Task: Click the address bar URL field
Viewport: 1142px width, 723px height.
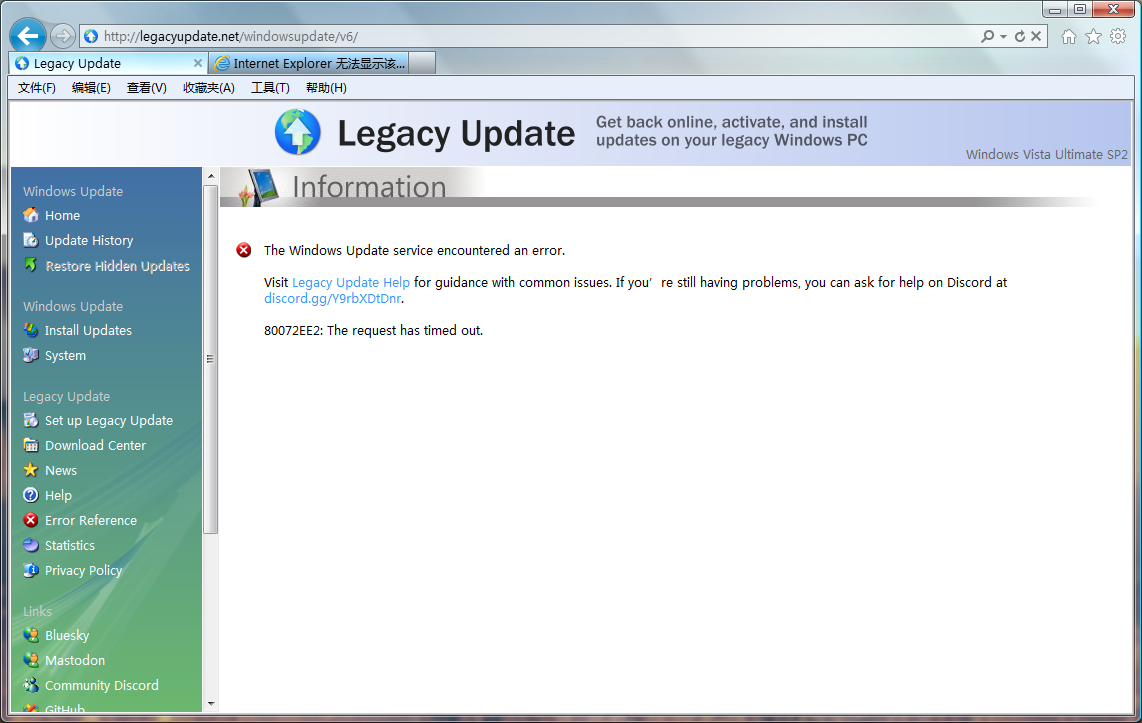Action: 500,36
